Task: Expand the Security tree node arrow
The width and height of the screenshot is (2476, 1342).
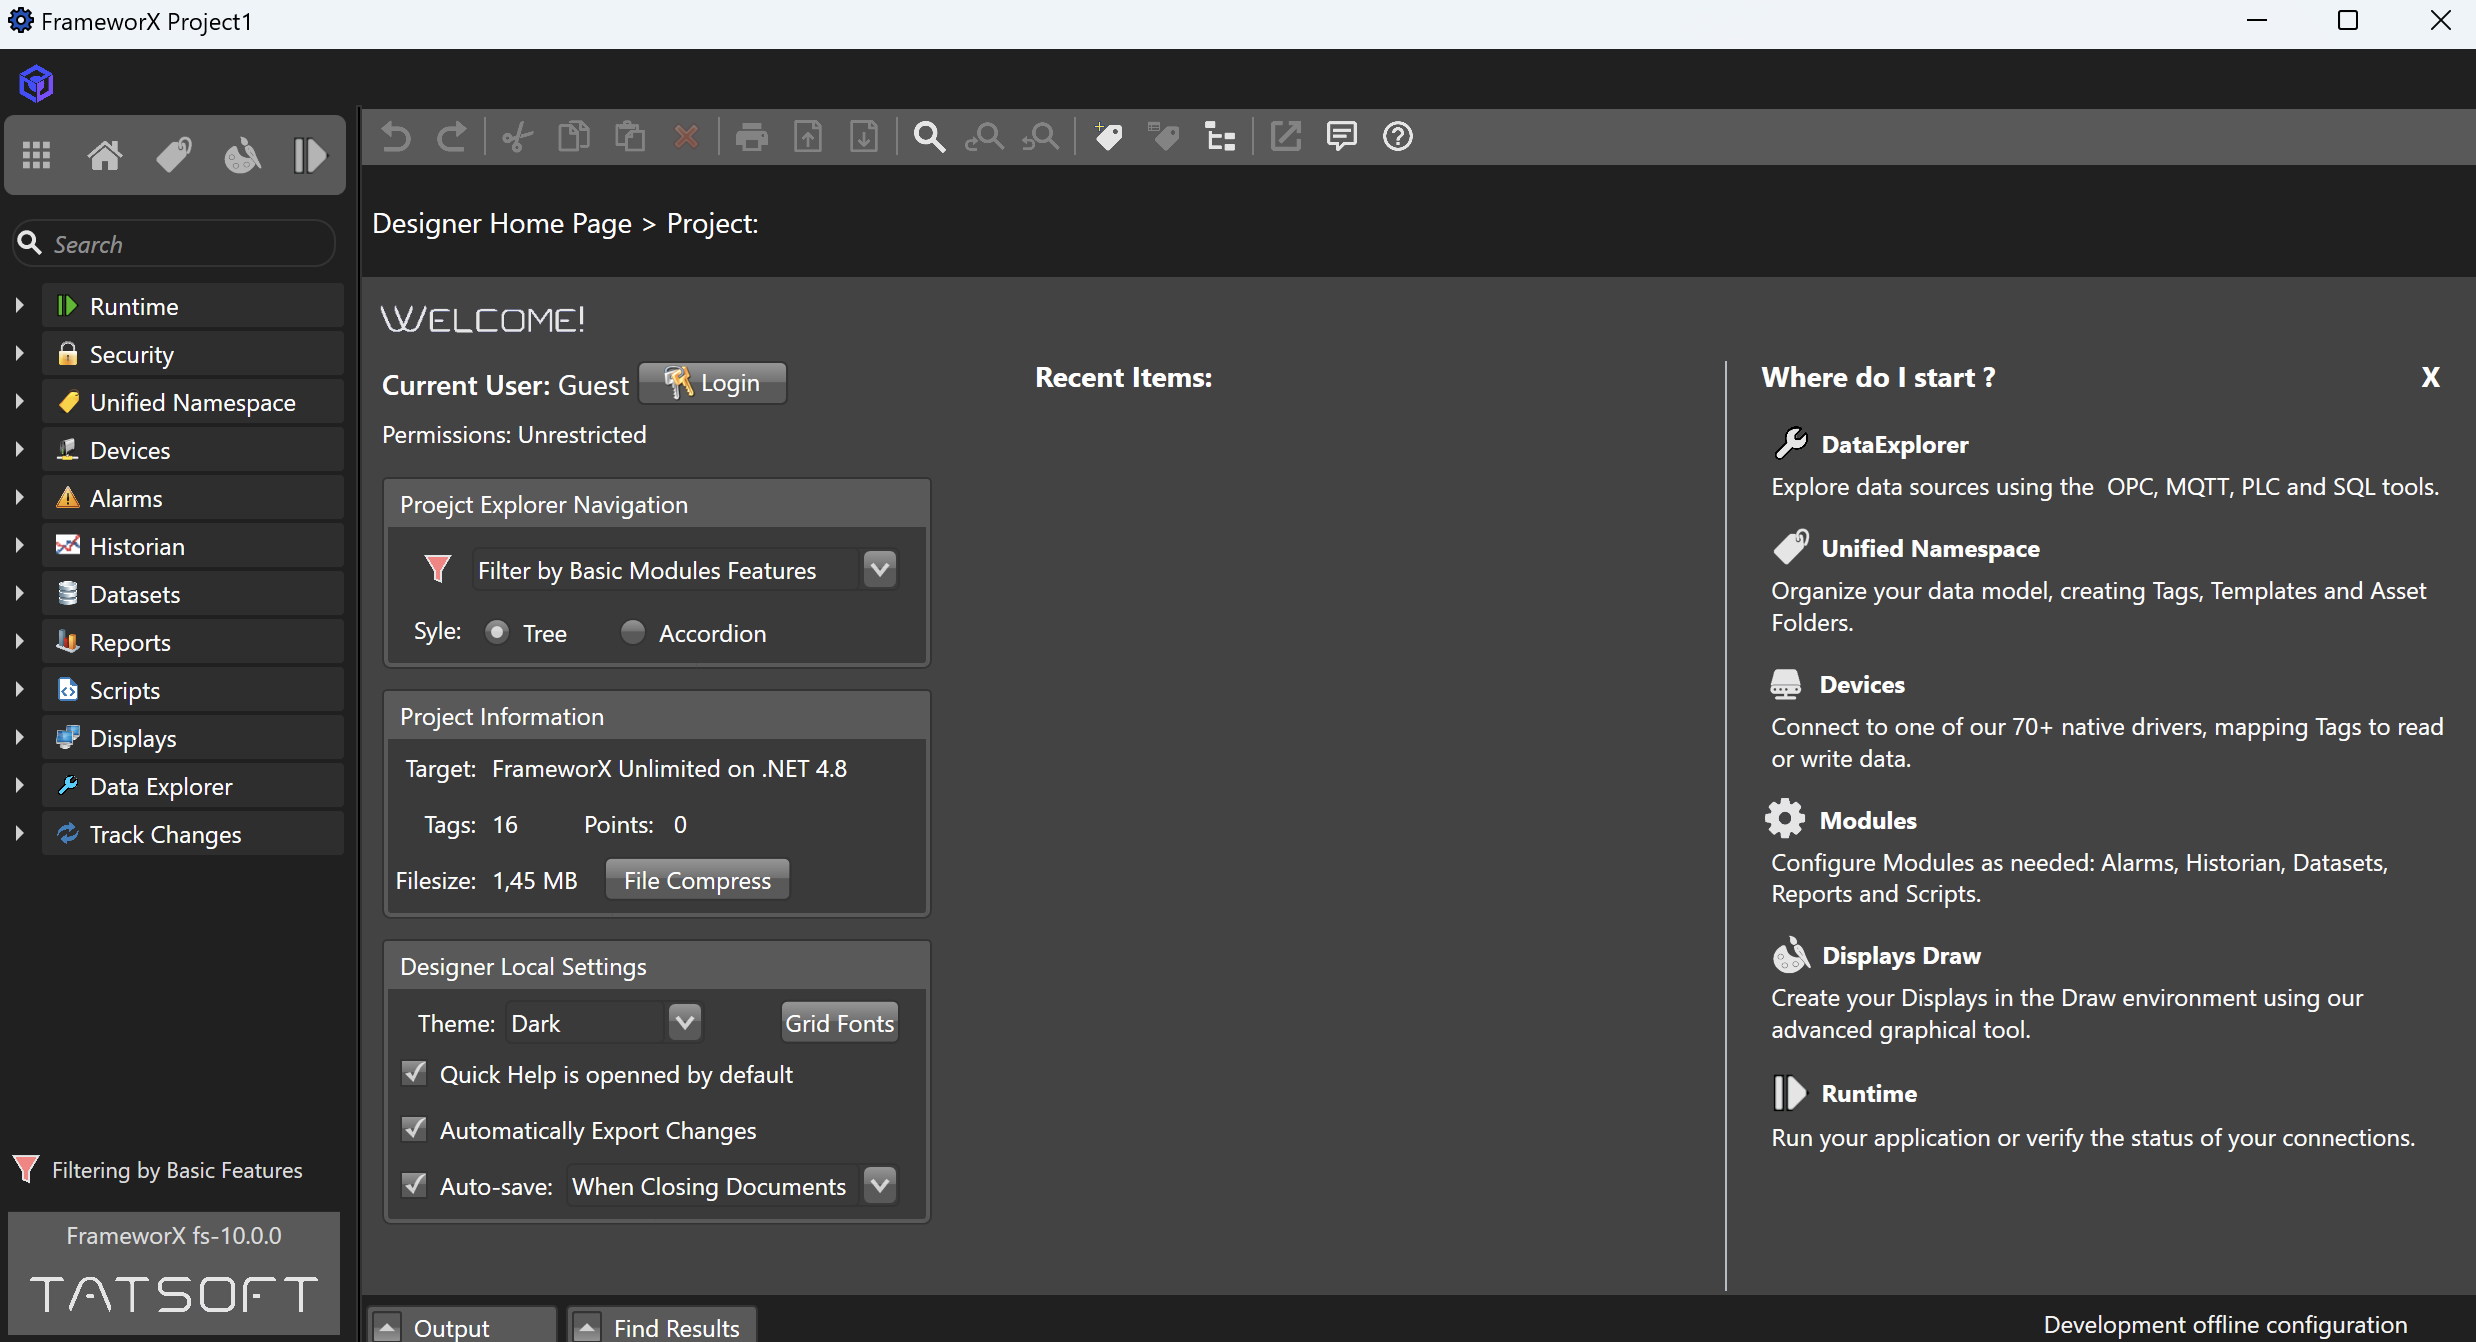Action: click(19, 353)
